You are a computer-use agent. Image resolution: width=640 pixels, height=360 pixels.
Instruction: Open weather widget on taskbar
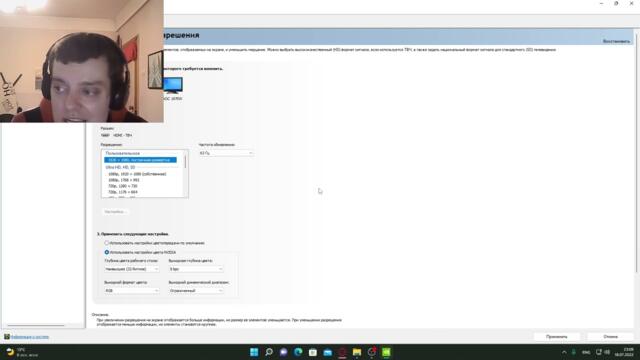pyautogui.click(x=20, y=352)
